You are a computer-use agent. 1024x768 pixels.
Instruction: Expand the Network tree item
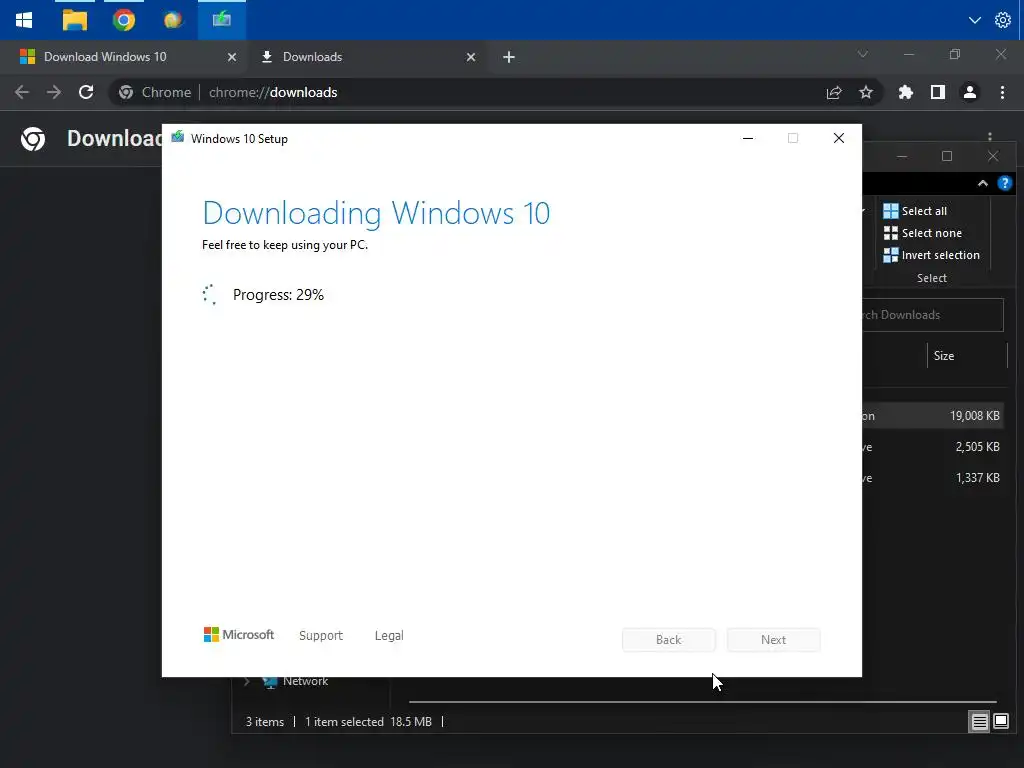pyautogui.click(x=247, y=682)
